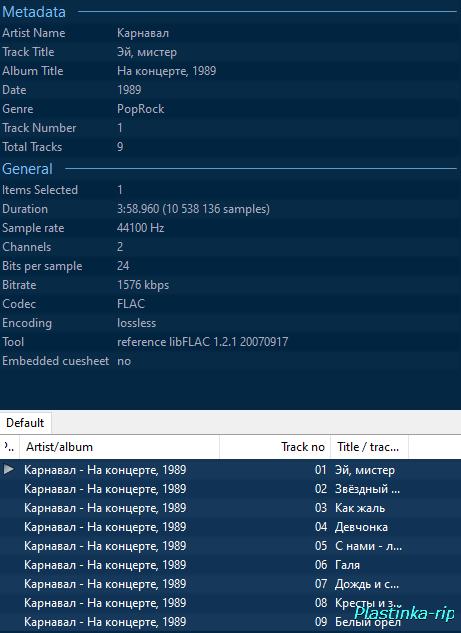Image resolution: width=461 pixels, height=633 pixels.
Task: Select track 02 Звёздный in the playlist
Action: pos(230,489)
